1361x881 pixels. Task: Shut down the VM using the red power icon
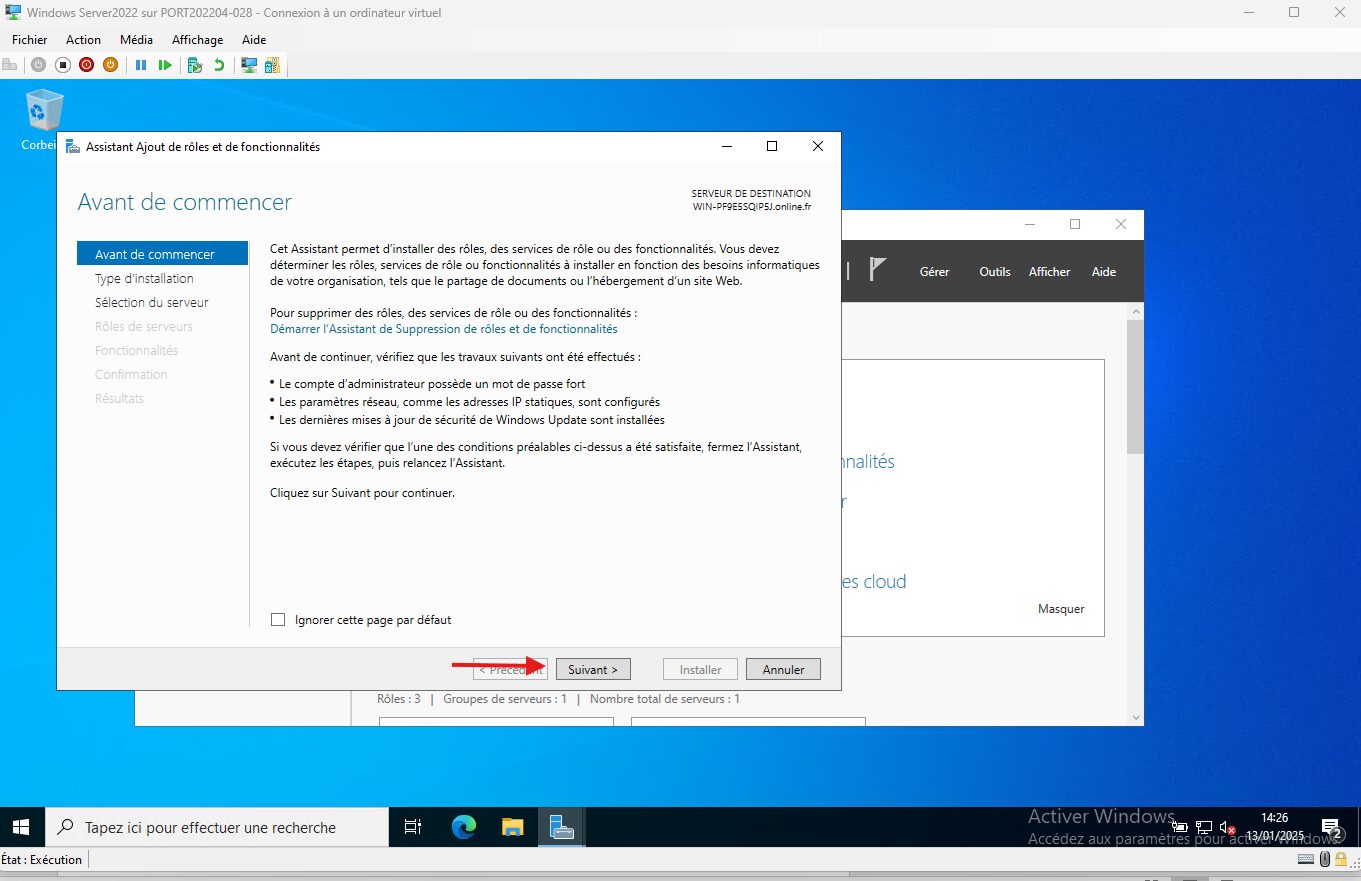[86, 65]
